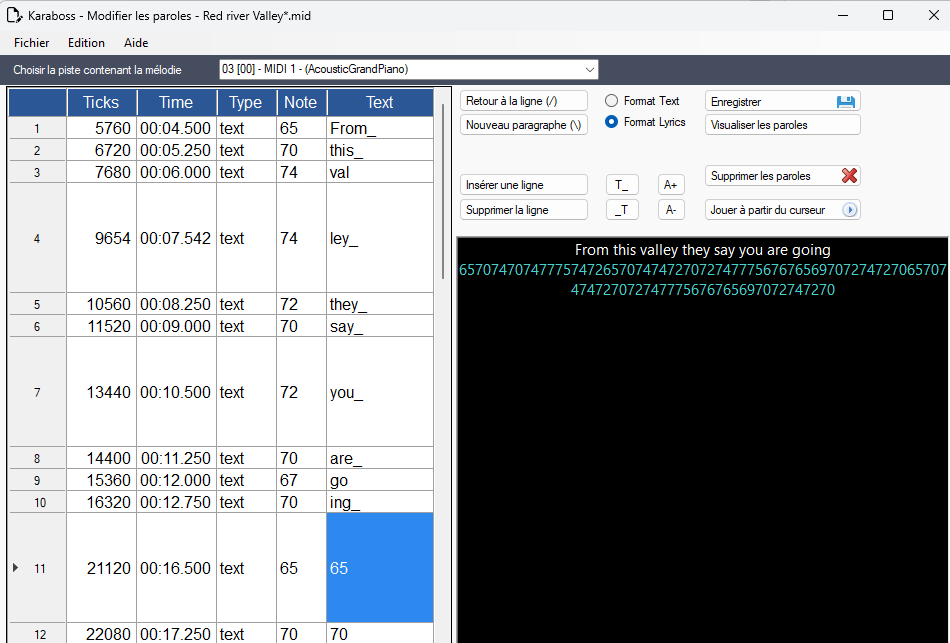Click Retour à la ligne (/) button

pyautogui.click(x=523, y=101)
